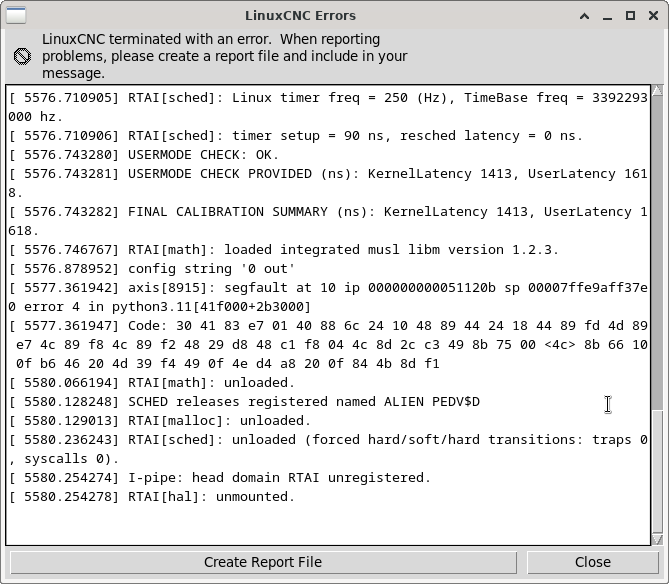Shade the window with the up-arrow icon

point(585,16)
